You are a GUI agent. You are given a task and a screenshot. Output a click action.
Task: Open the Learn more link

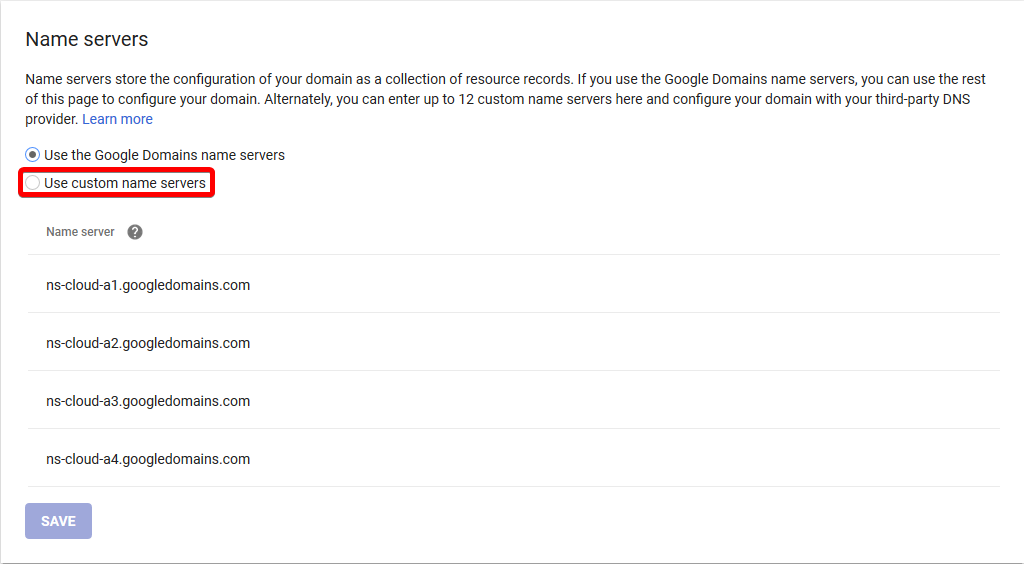point(118,119)
